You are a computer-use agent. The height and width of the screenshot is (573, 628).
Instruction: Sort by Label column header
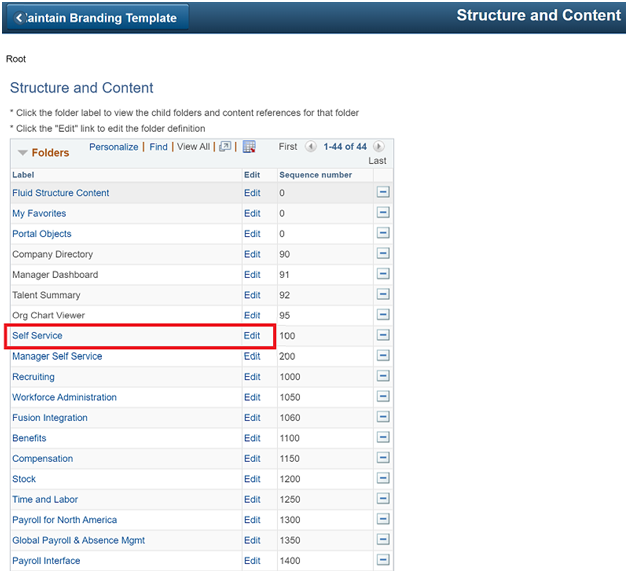click(x=23, y=175)
